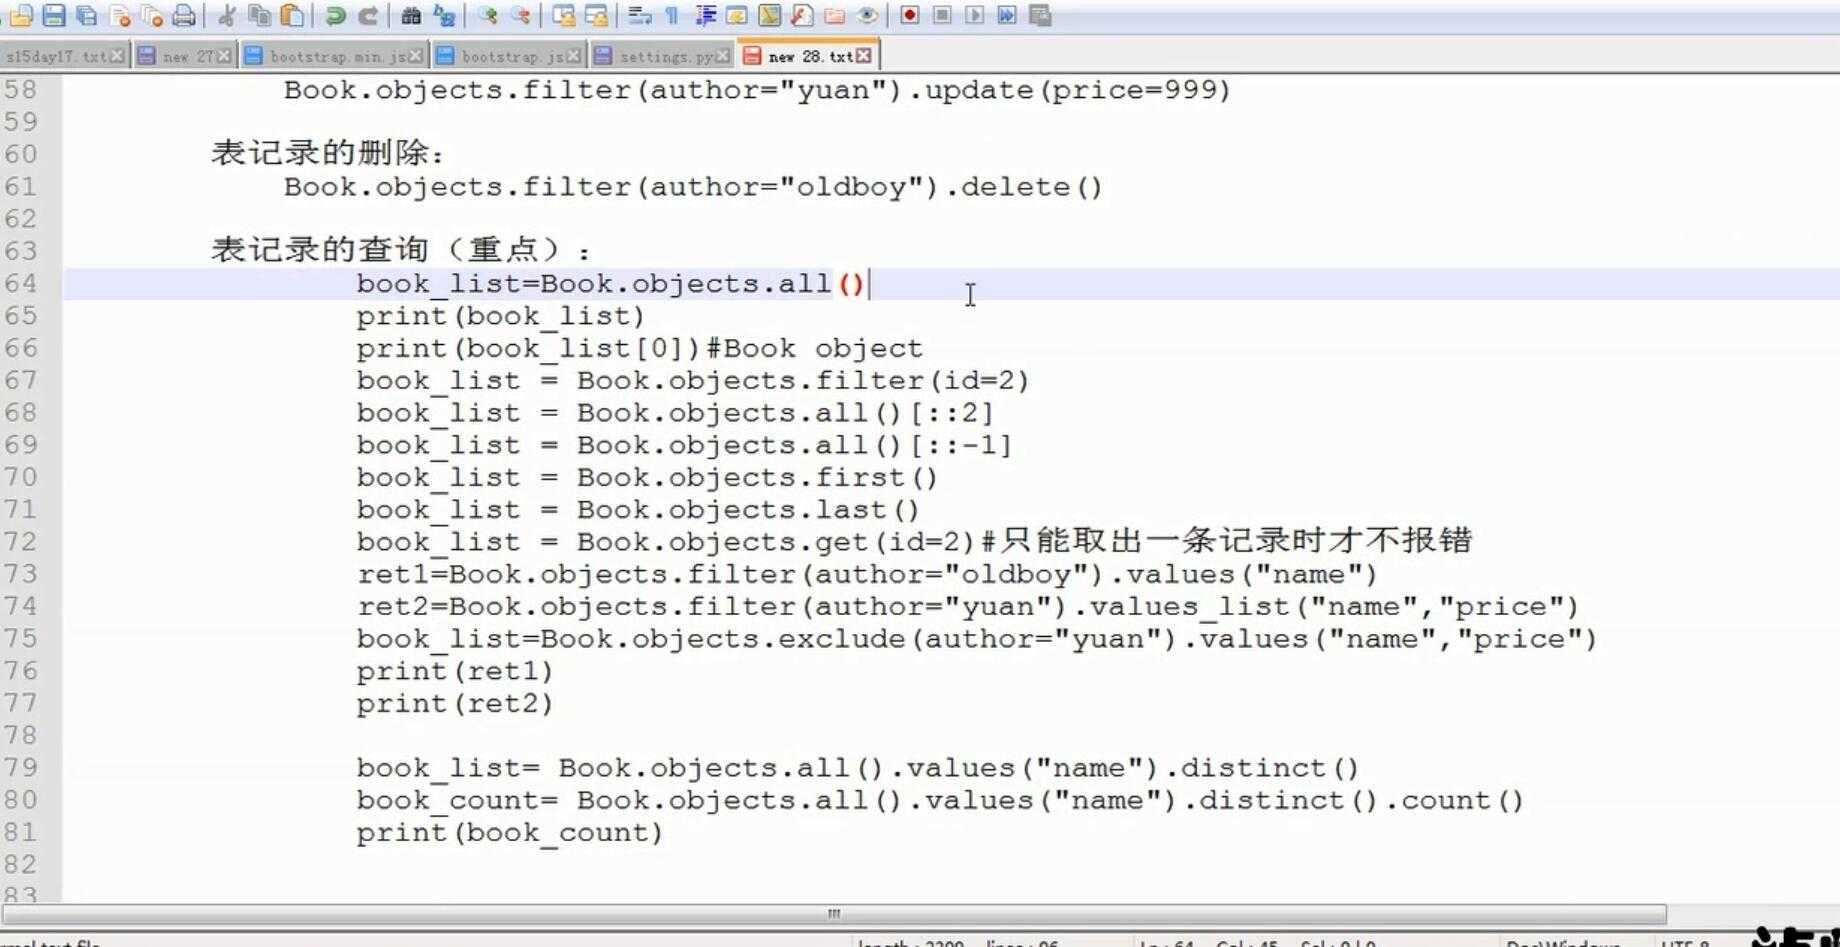This screenshot has height=947, width=1840.
Task: Click 'exclude' on line 75
Action: [841, 639]
